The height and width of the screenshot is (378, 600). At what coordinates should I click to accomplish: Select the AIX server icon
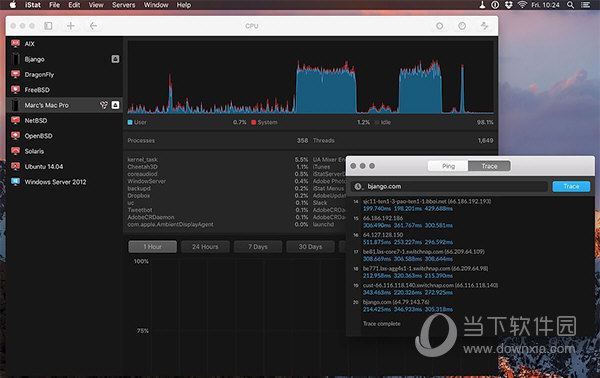[15, 44]
